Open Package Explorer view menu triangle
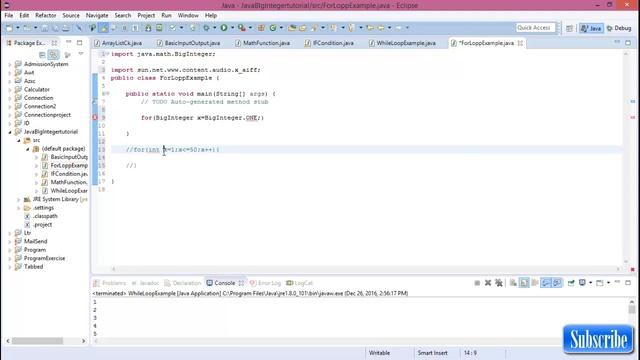Viewport: 640px width, 360px height. point(81,54)
